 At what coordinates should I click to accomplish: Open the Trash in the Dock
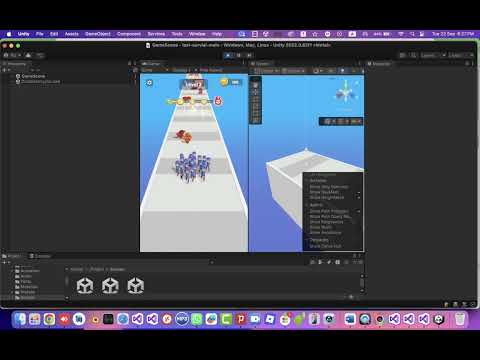[460, 319]
